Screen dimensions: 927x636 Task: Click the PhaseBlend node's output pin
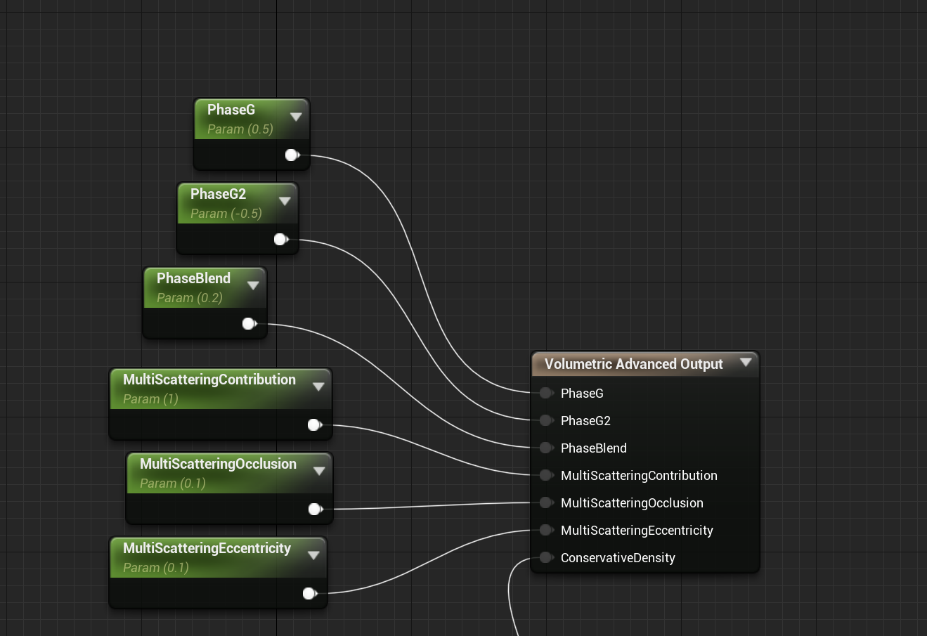[x=249, y=323]
